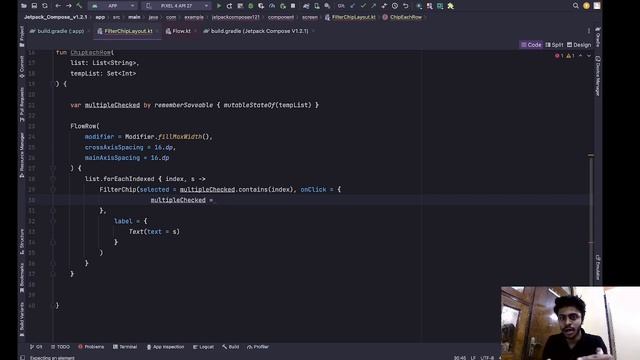Screen dimensions: 640x360
Task: Build project with the hammer icon
Action: tap(79, 6)
